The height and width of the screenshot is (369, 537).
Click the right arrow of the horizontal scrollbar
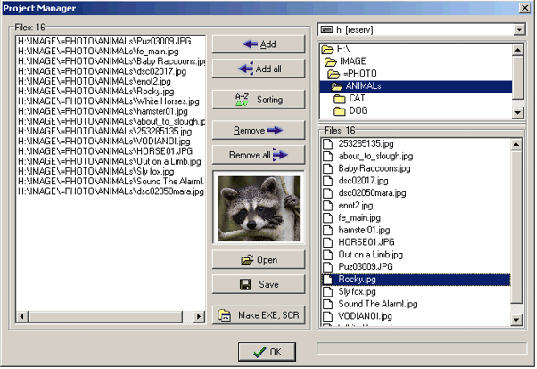coord(199,316)
